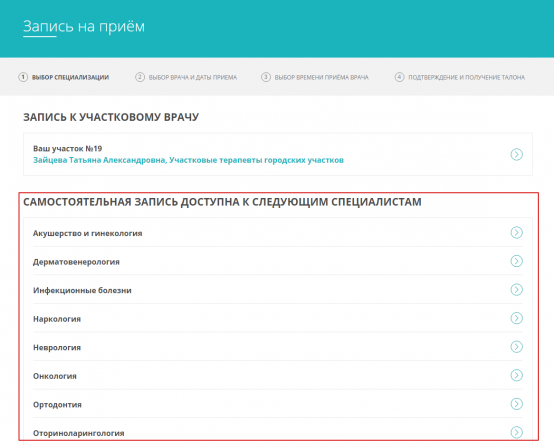Screen dimensions: 554x445
Task: Click arrow icon beside Инфекционные болезни
Action: pos(516,289)
